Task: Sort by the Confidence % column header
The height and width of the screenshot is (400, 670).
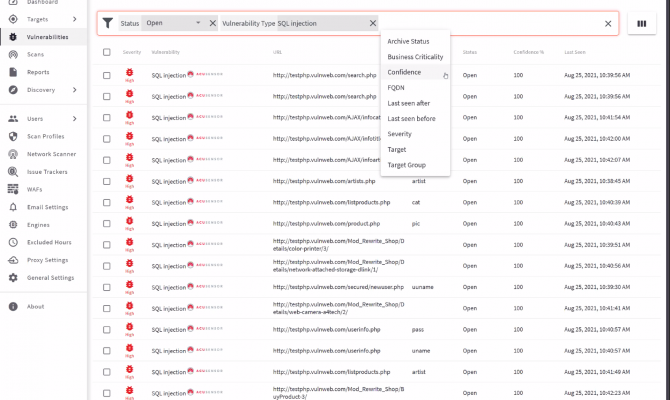Action: tap(529, 52)
